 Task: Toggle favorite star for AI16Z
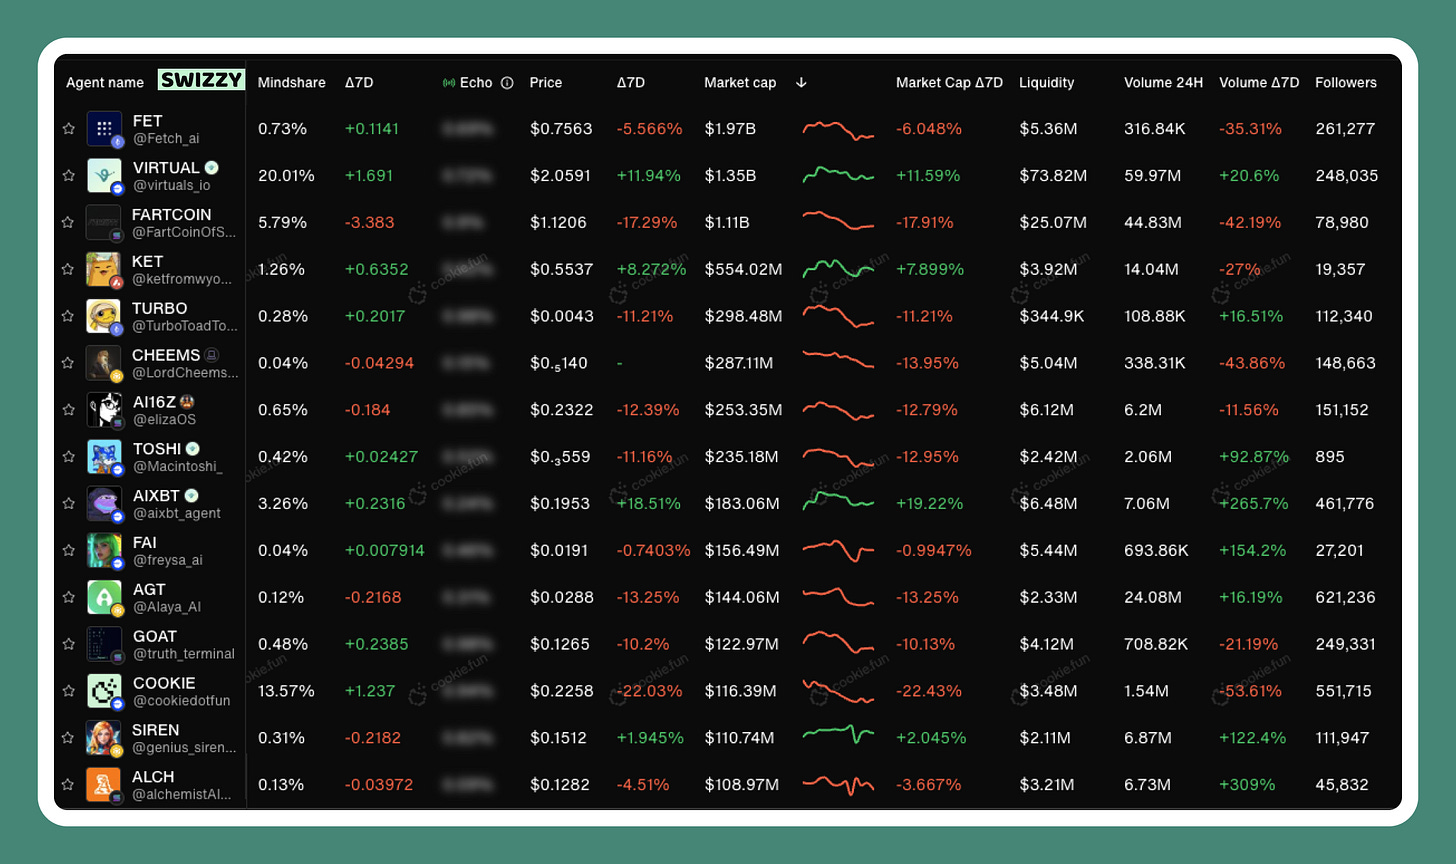pos(68,410)
